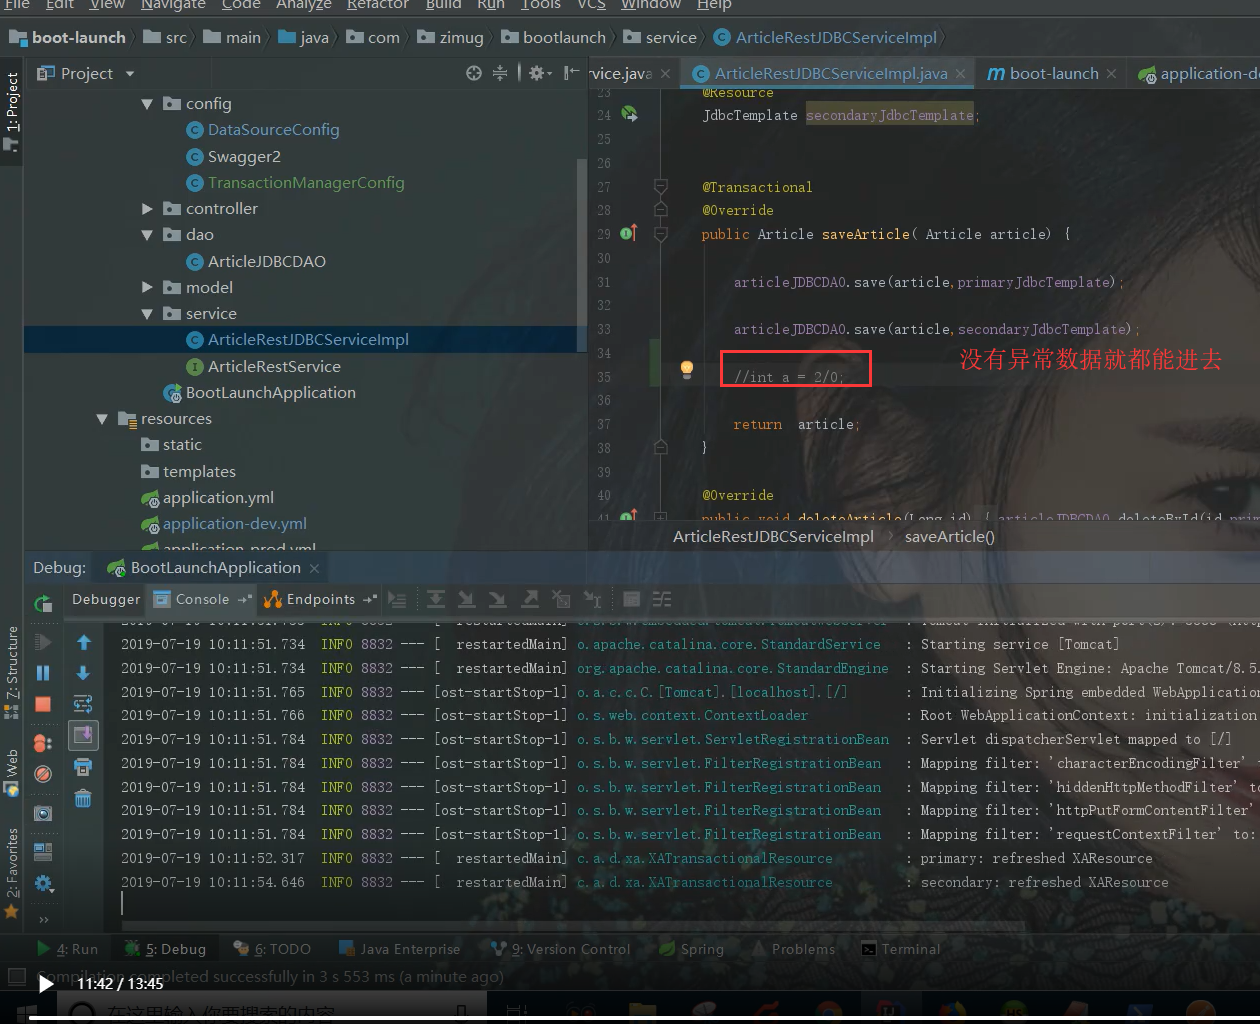Open TransactionManagerConfig class

(x=306, y=183)
